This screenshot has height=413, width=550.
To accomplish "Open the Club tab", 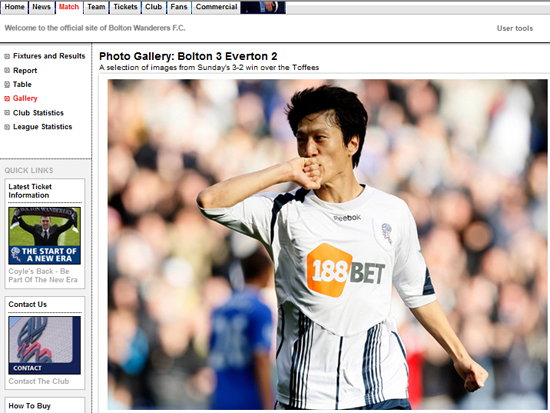I will pyautogui.click(x=154, y=7).
